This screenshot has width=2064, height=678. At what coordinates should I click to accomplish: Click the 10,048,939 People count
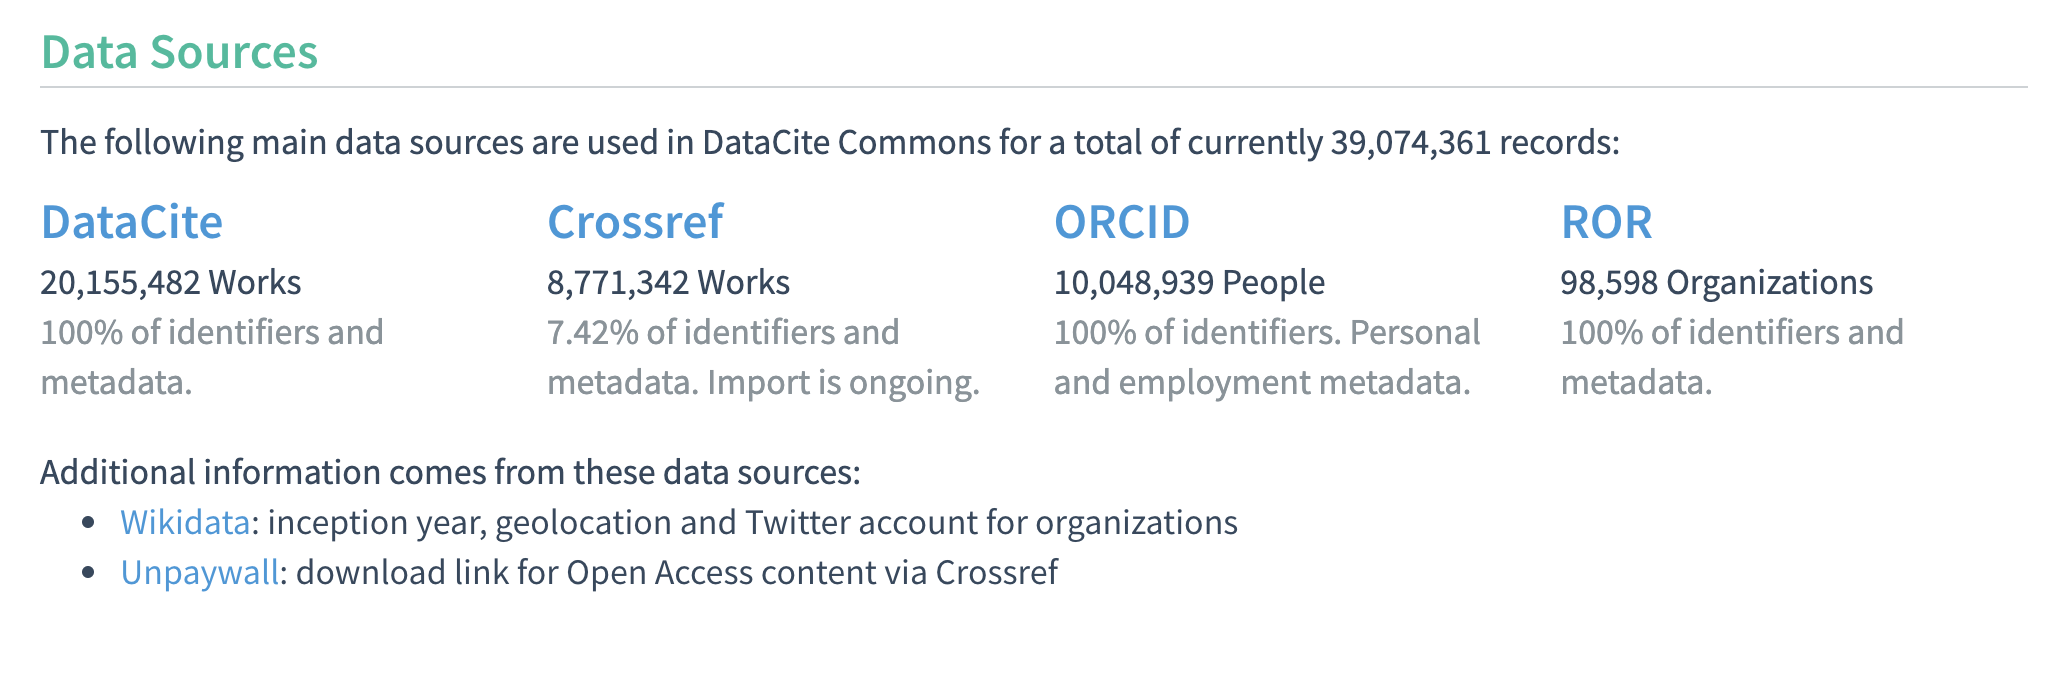coord(1189,283)
